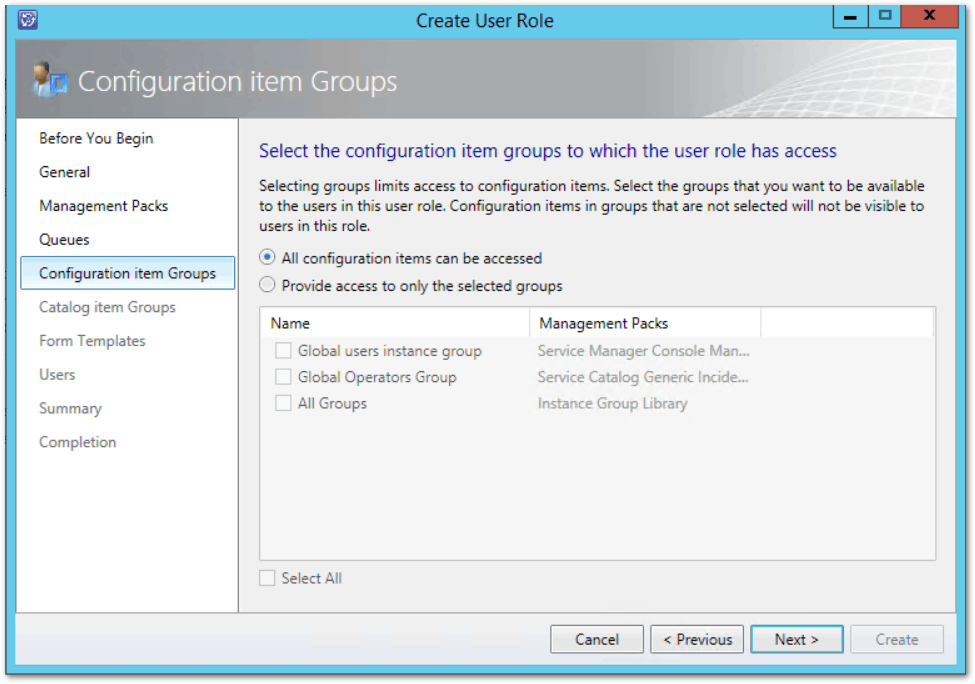
Task: Switch to the Management Packs step
Action: [x=104, y=206]
